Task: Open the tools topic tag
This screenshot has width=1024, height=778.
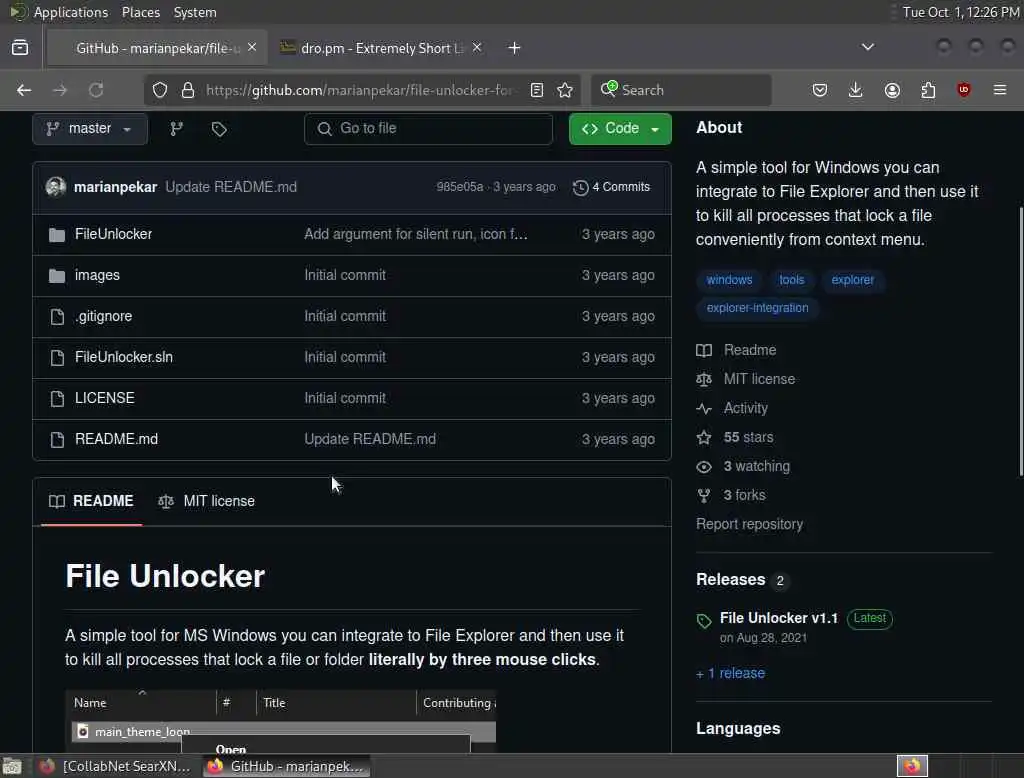Action: [x=792, y=280]
